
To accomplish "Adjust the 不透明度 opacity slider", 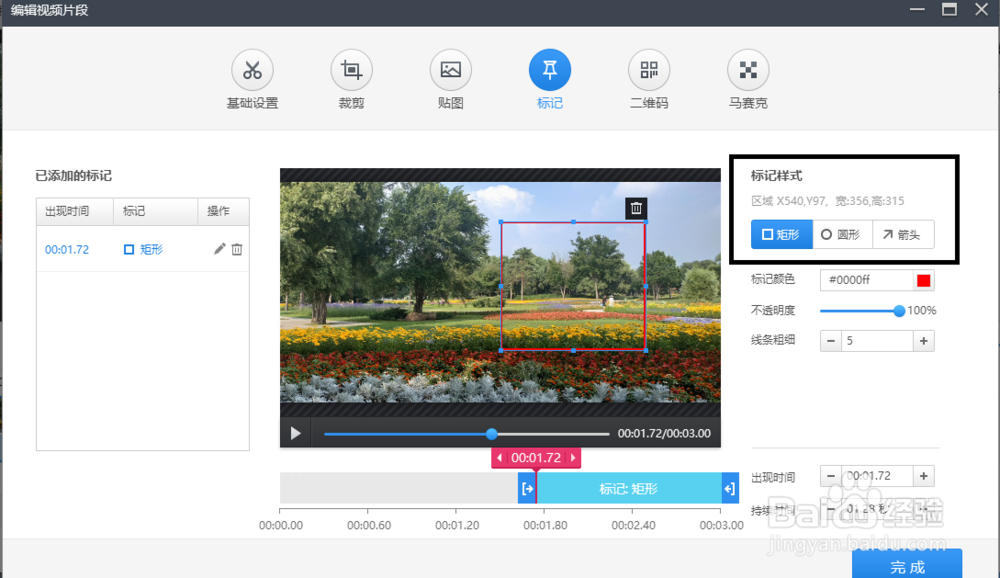I will 901,310.
